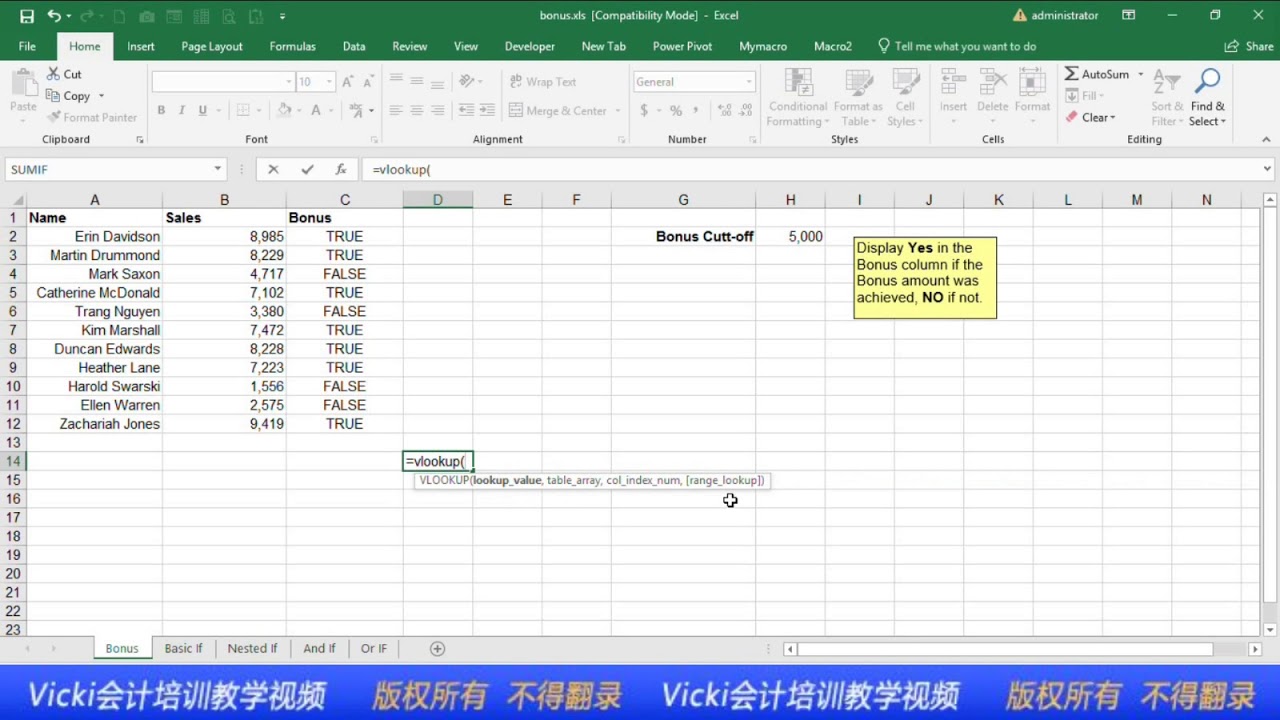This screenshot has height=720, width=1280.
Task: Toggle Middle Align
Action: pyautogui.click(x=417, y=82)
